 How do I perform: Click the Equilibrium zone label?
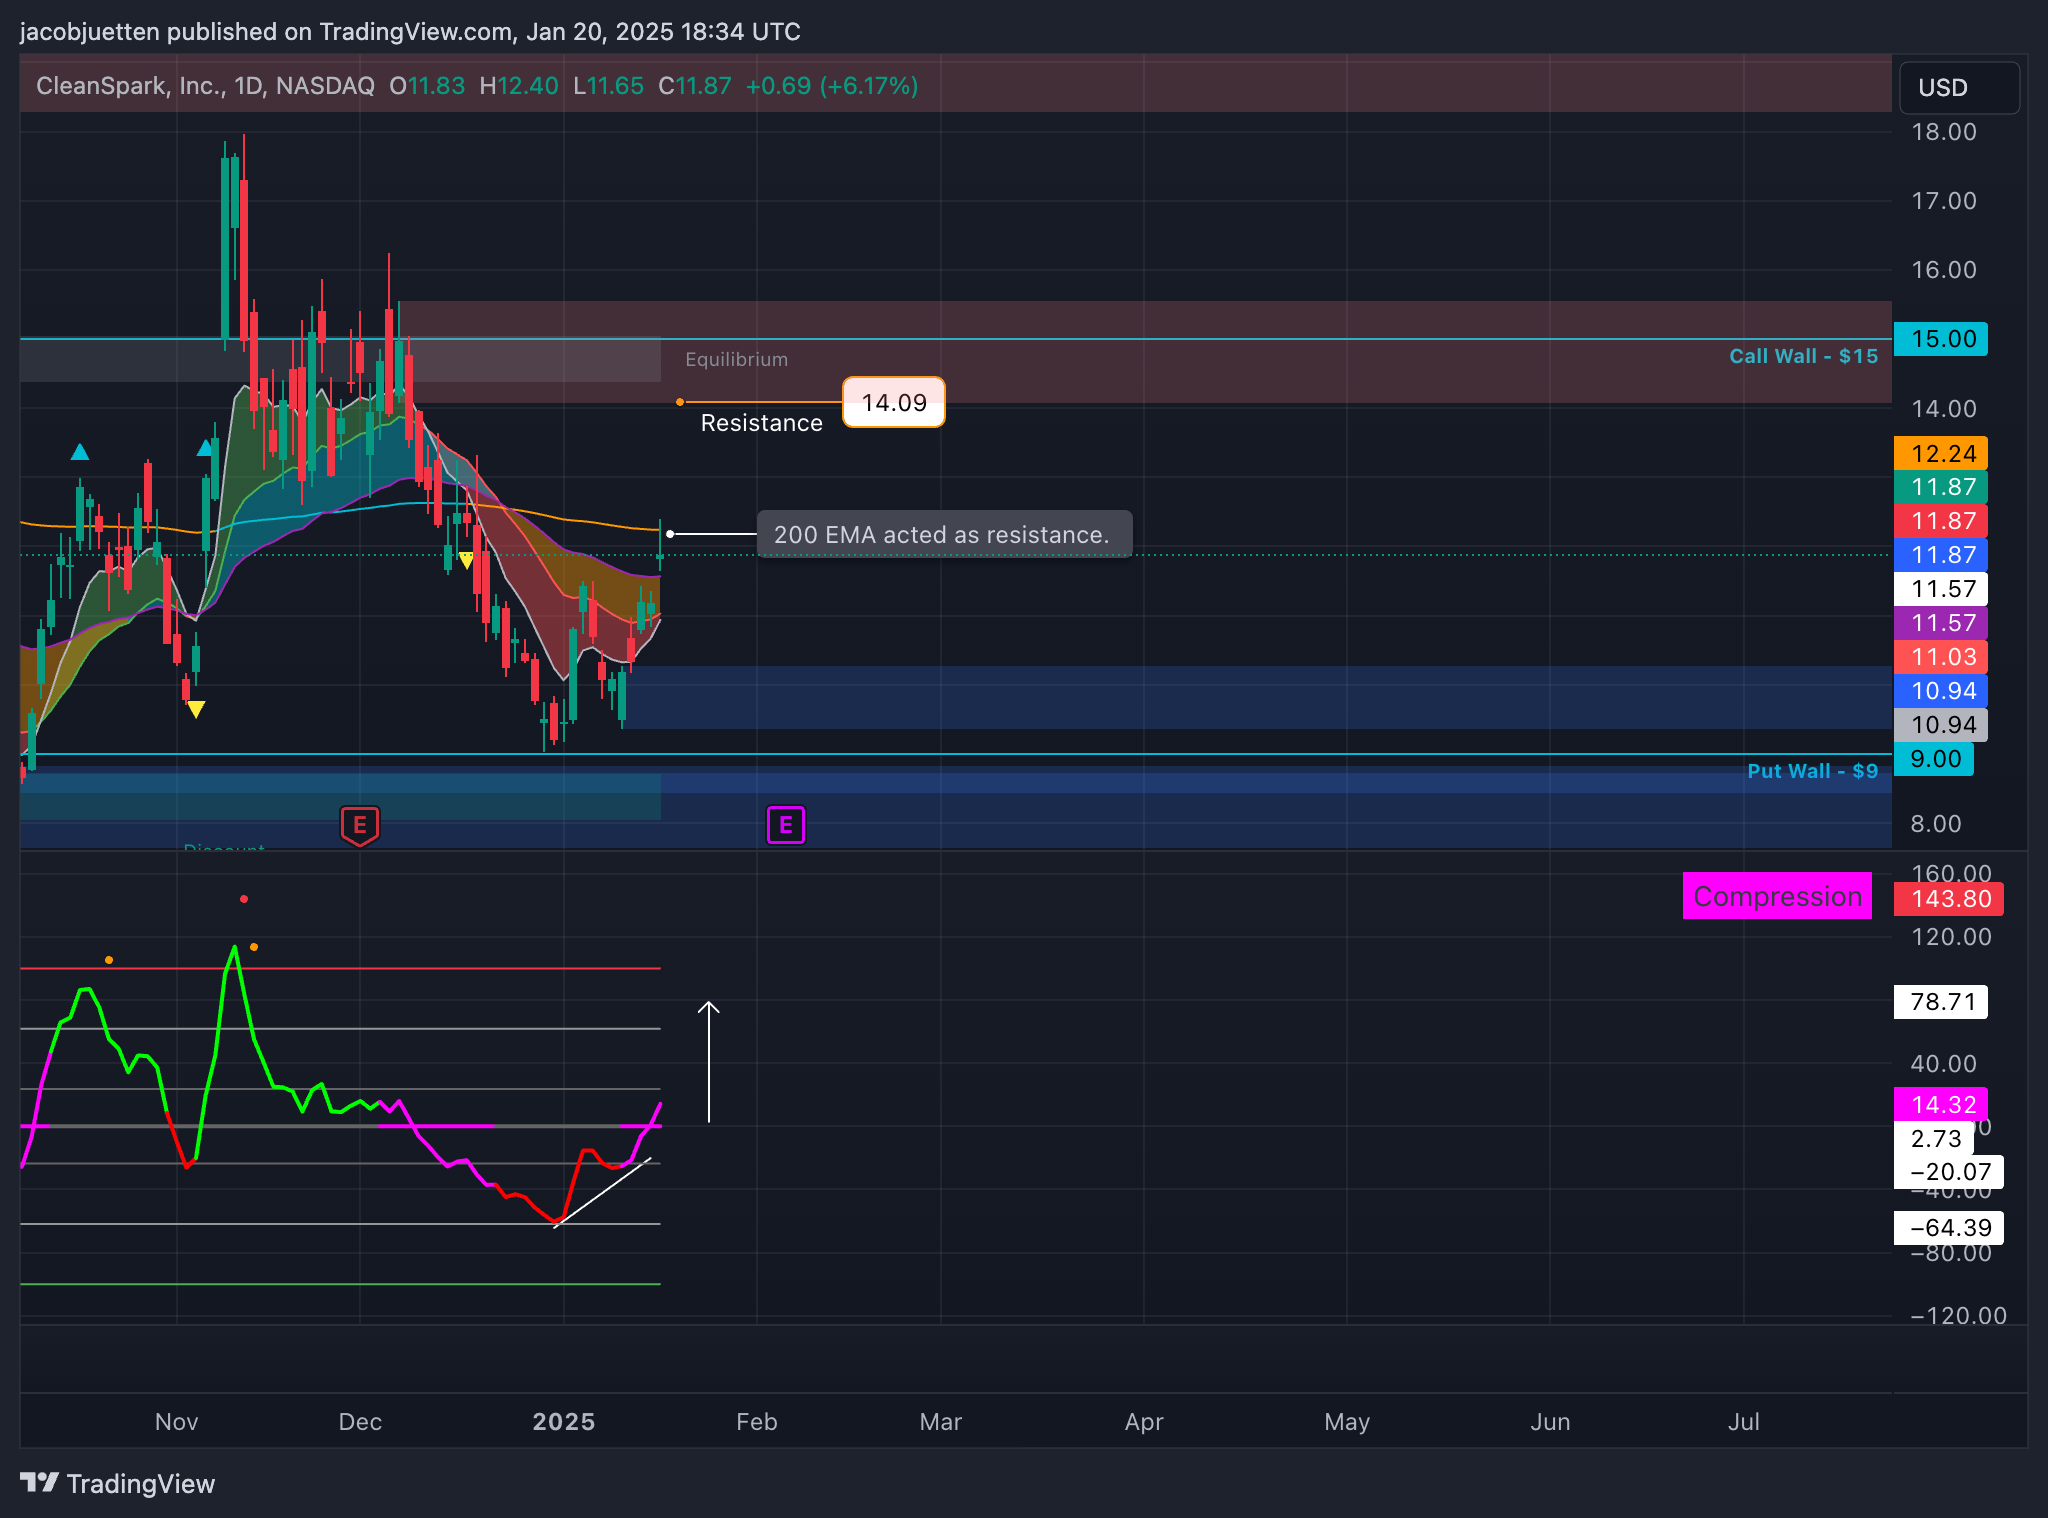pyautogui.click(x=736, y=359)
